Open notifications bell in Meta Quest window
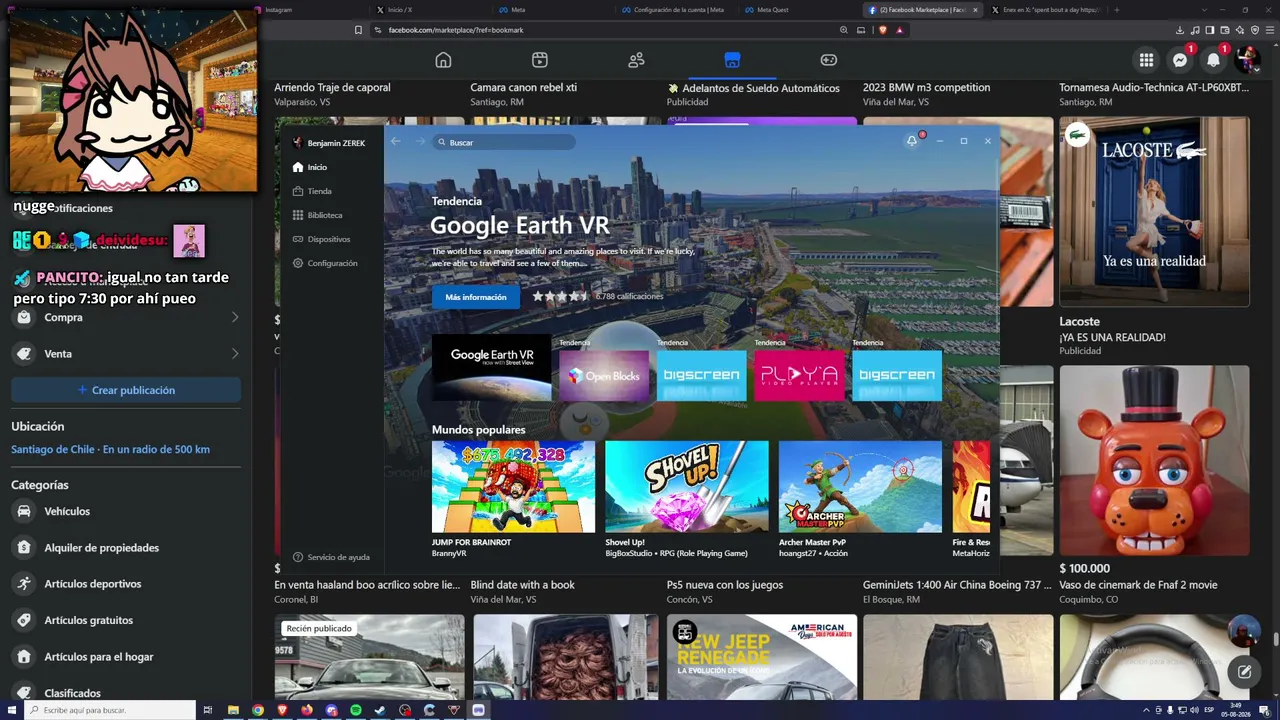This screenshot has height=720, width=1280. click(911, 141)
